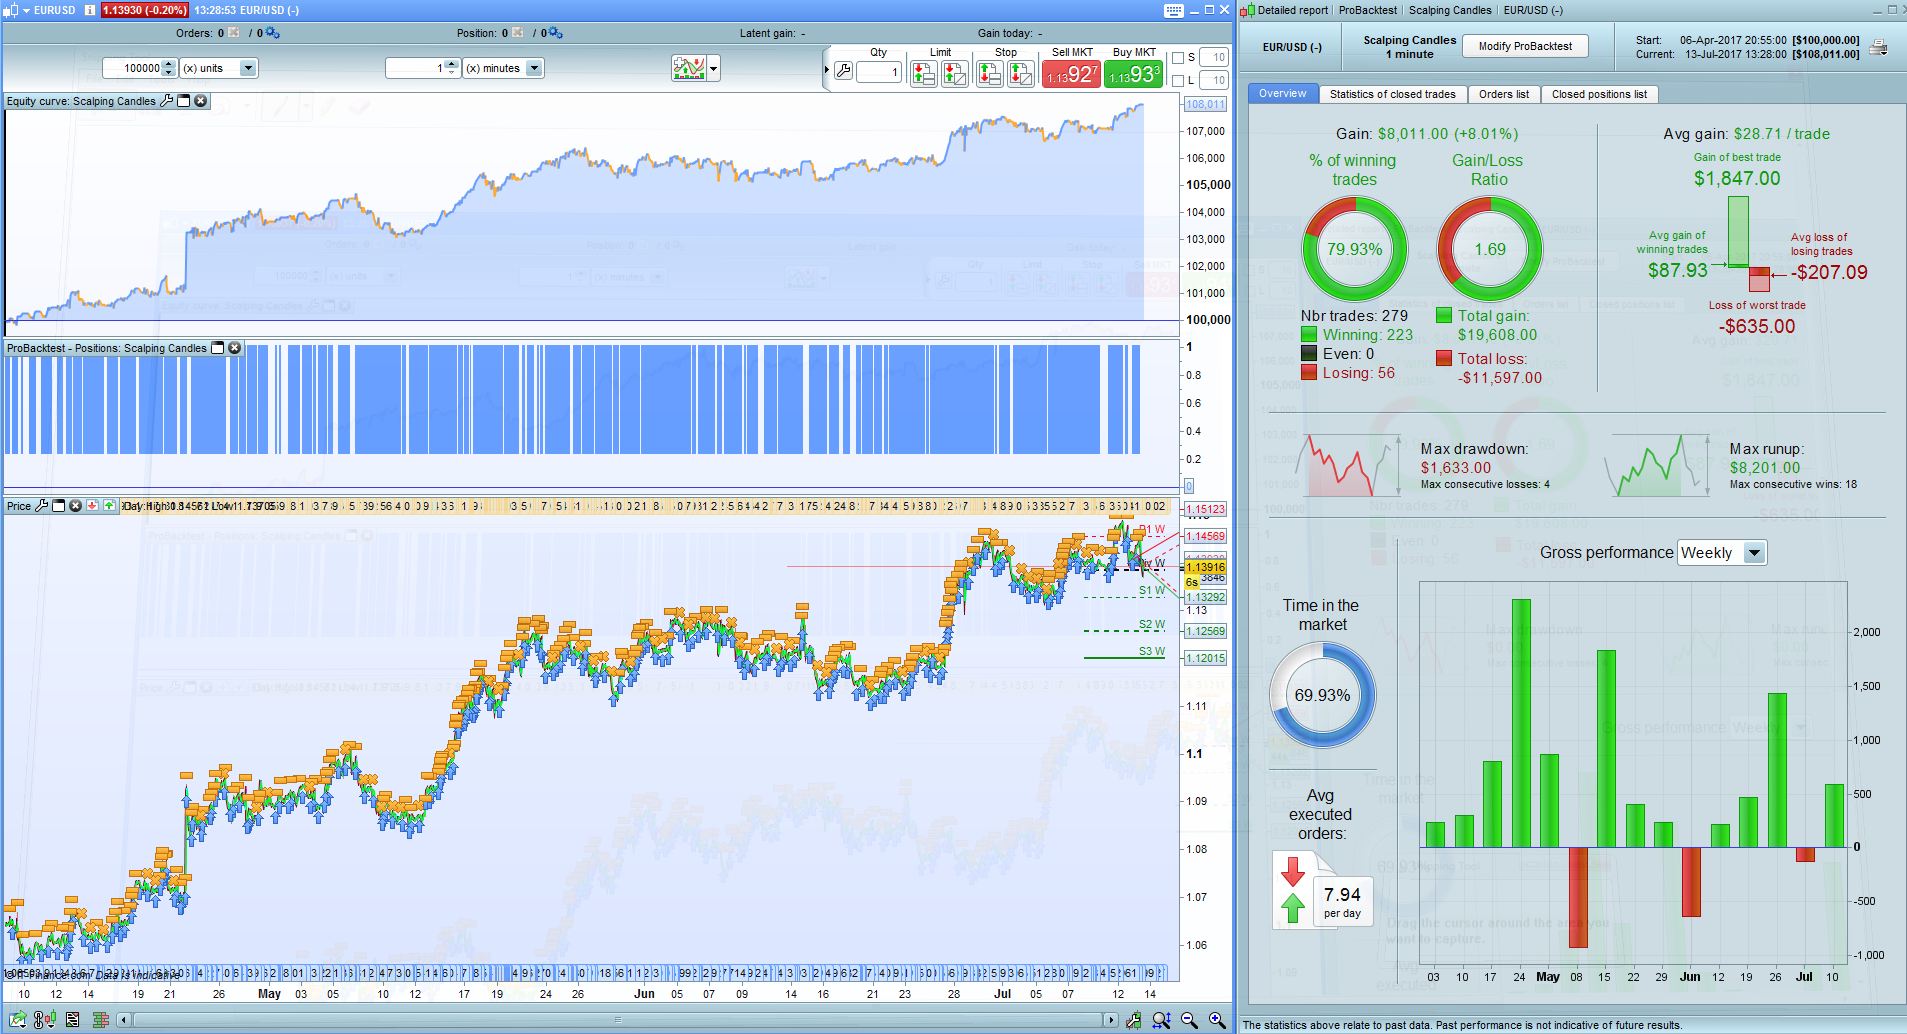The image size is (1907, 1034).
Task: Open the chart properties wrench at bottom right
Action: coord(1134,1020)
